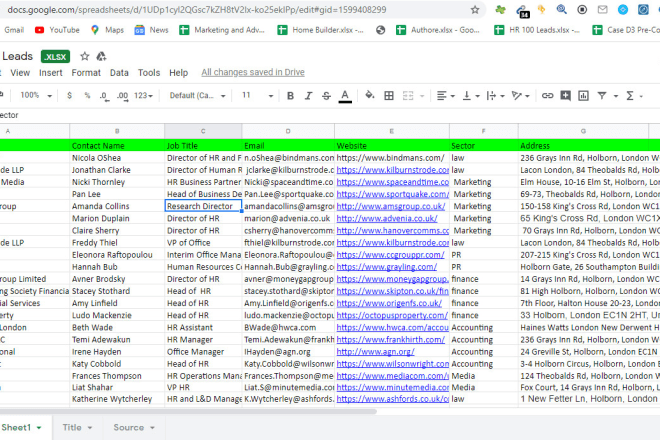The image size is (660, 440).
Task: Open the Default font dropdown
Action: pos(197,96)
